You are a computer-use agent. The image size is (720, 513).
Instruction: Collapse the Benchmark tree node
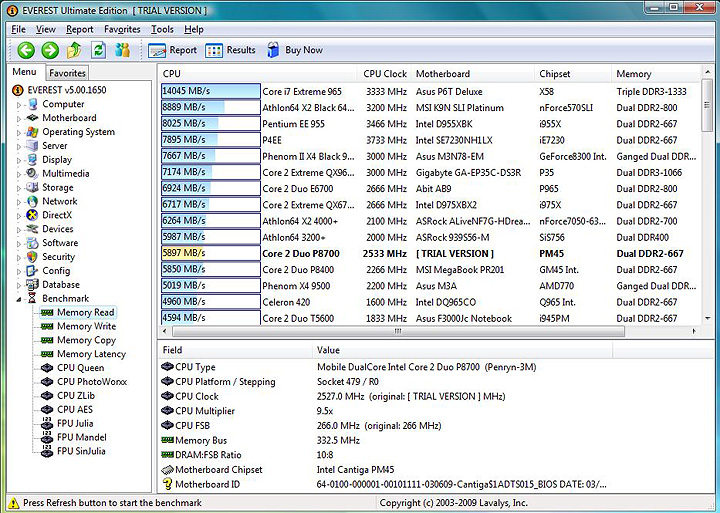point(19,298)
